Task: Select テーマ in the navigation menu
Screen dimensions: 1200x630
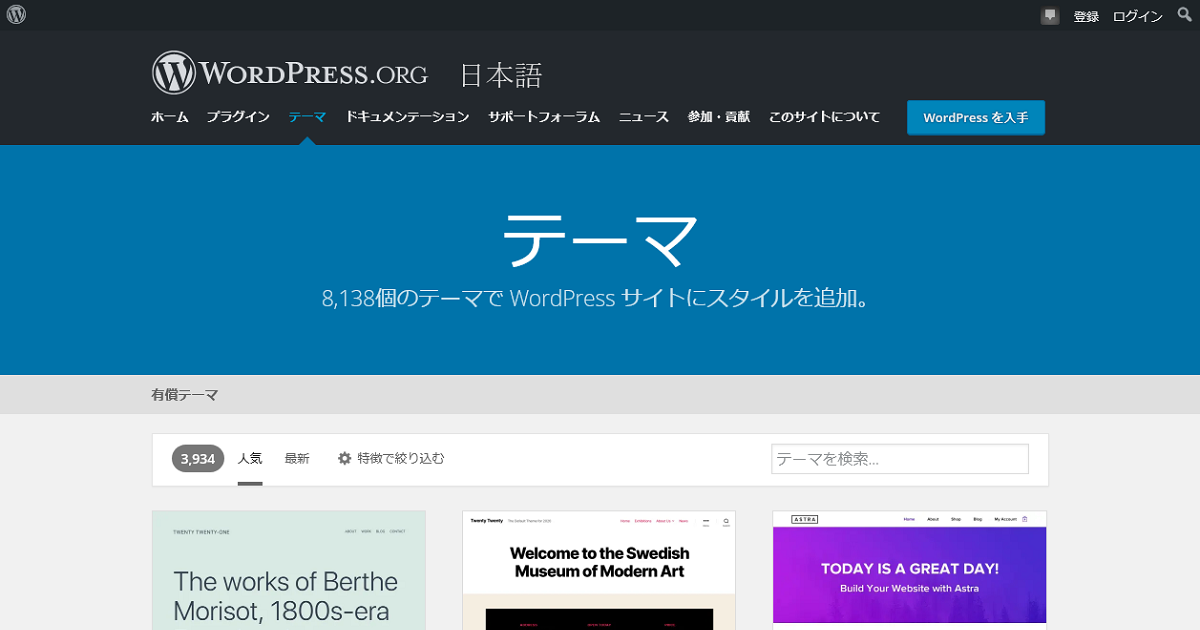Action: 307,117
